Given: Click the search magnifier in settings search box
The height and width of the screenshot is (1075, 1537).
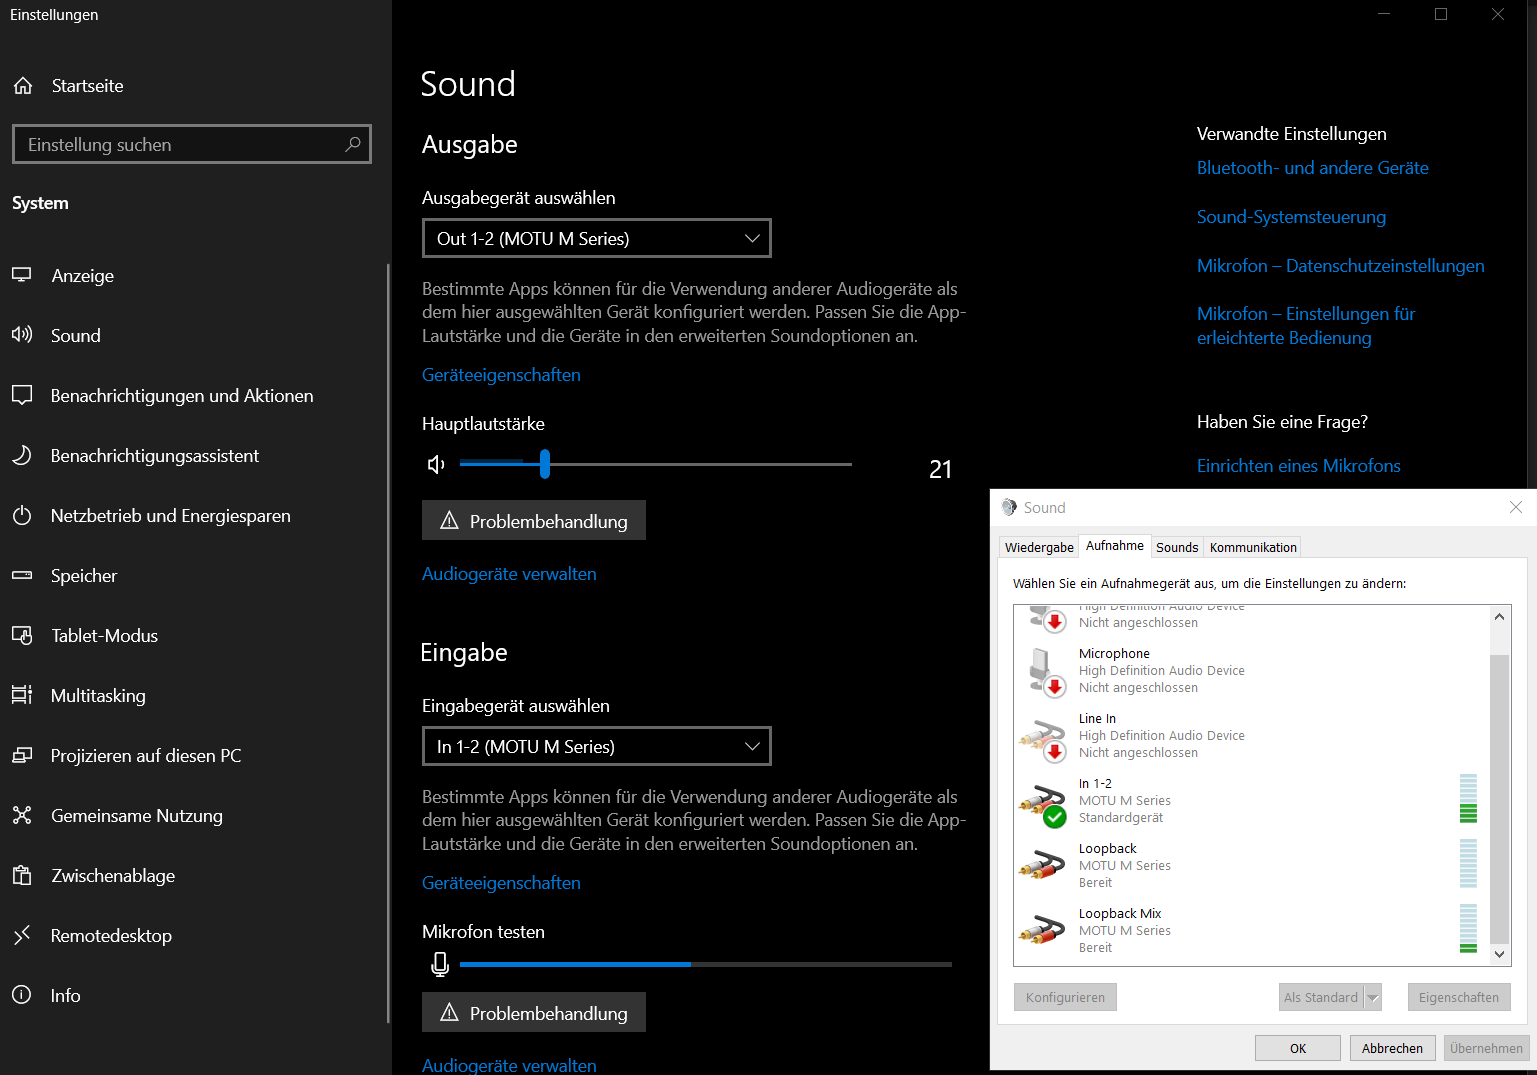Looking at the screenshot, I should coord(353,144).
